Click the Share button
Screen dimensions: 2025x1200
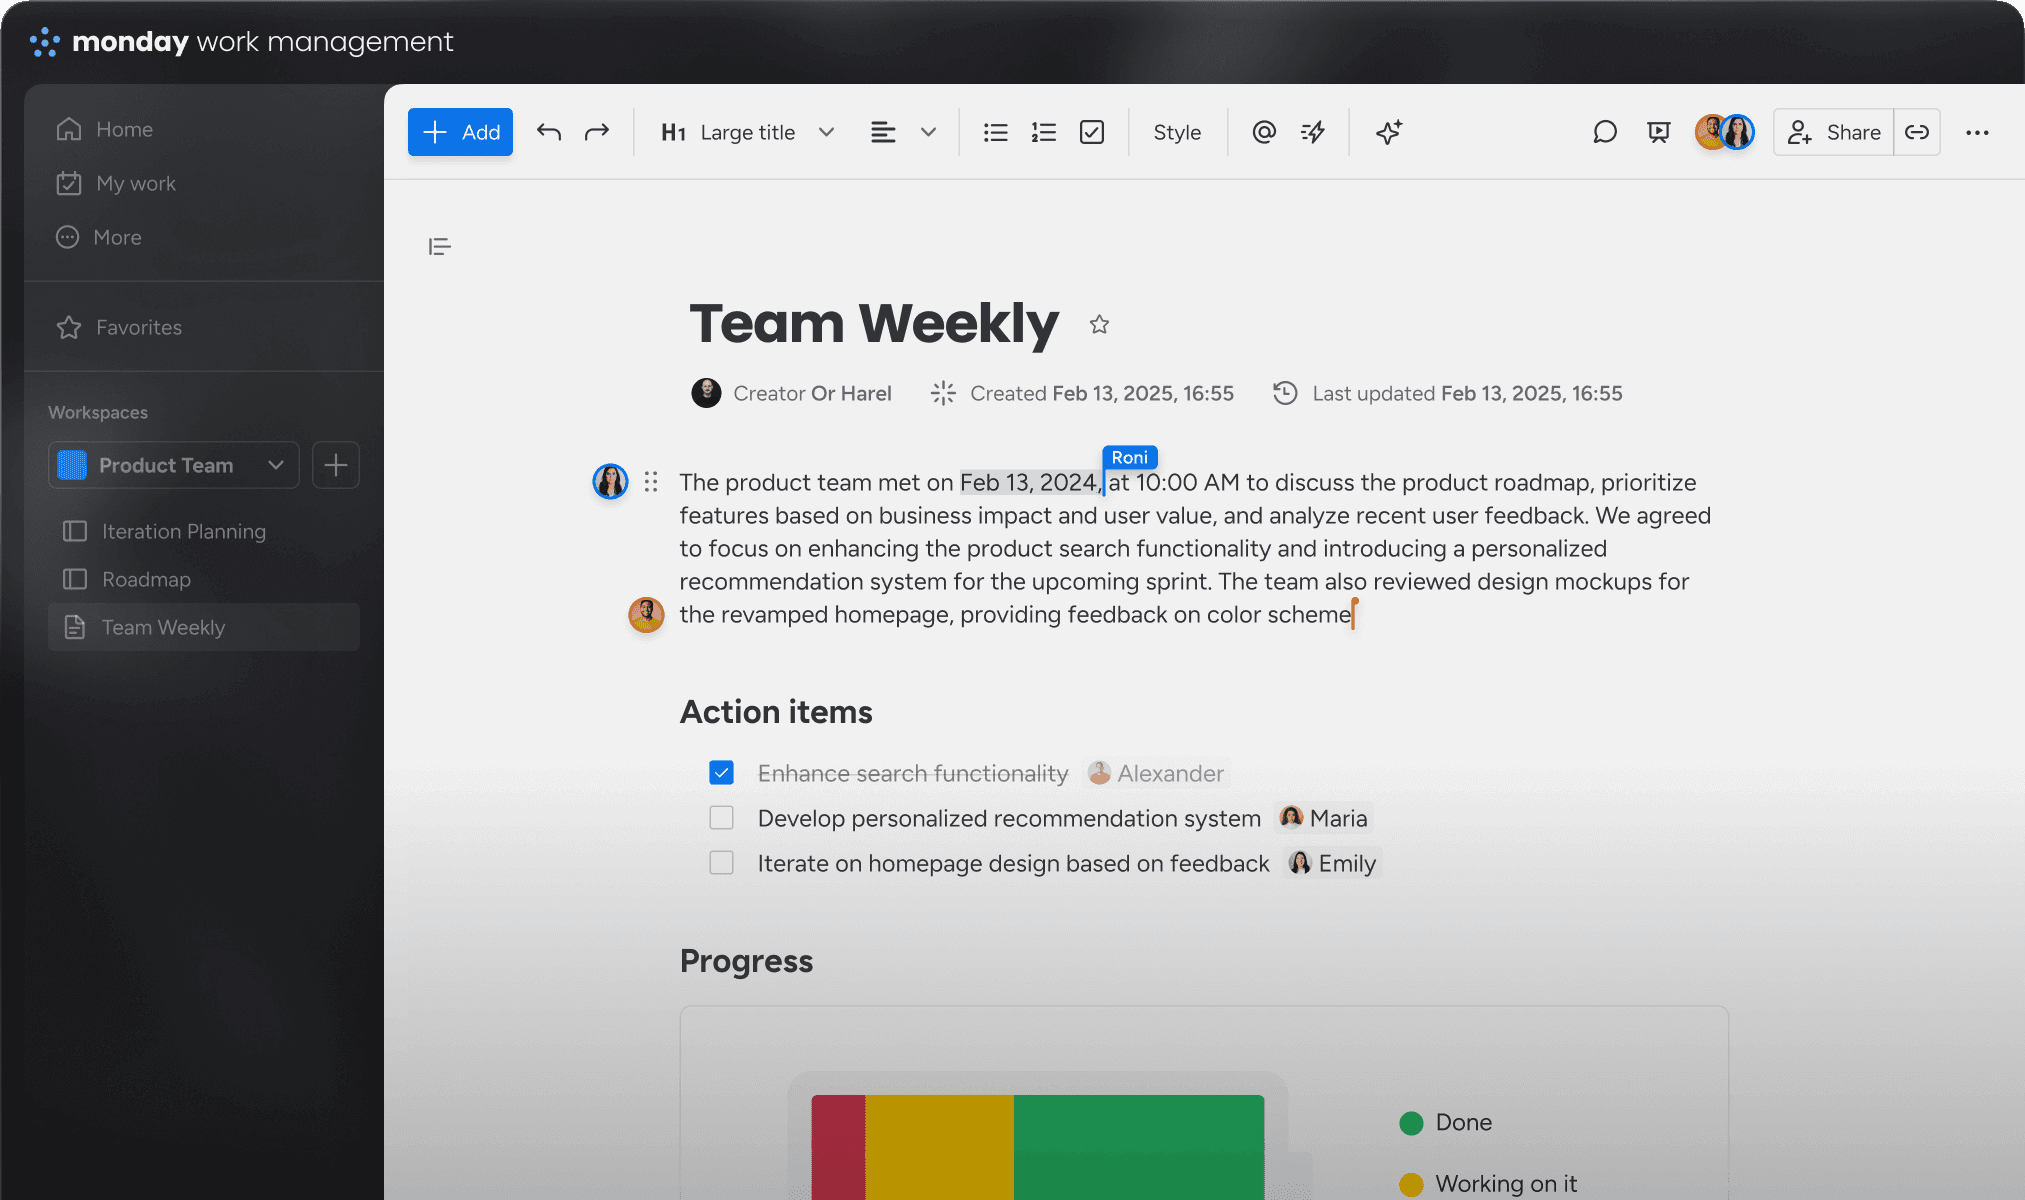[1834, 132]
